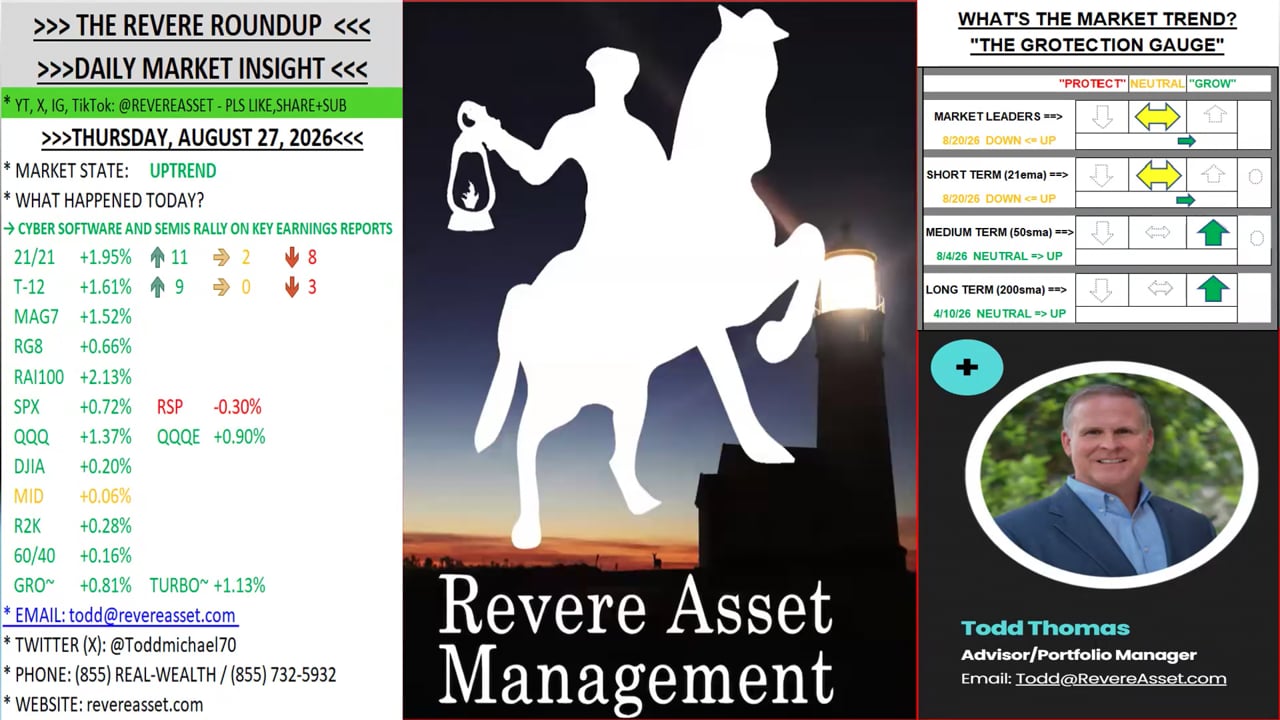This screenshot has height=720, width=1280.
Task: Click the red down arrow in the T-12 row
Action: 292,287
